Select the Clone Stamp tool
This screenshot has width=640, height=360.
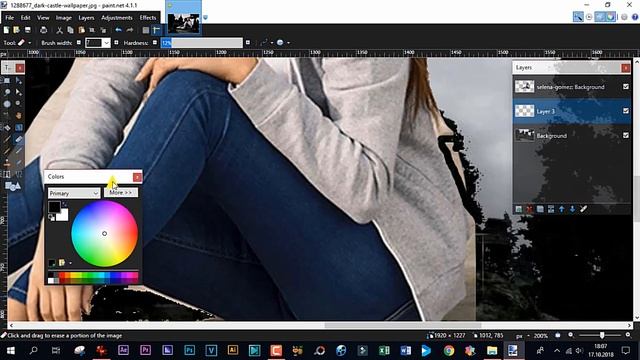pos(7,163)
